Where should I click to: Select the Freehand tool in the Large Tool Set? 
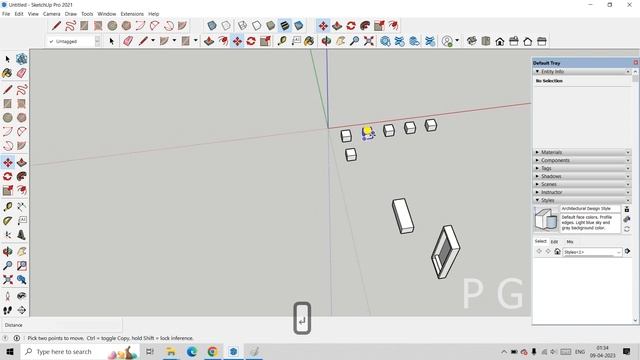tap(21, 90)
